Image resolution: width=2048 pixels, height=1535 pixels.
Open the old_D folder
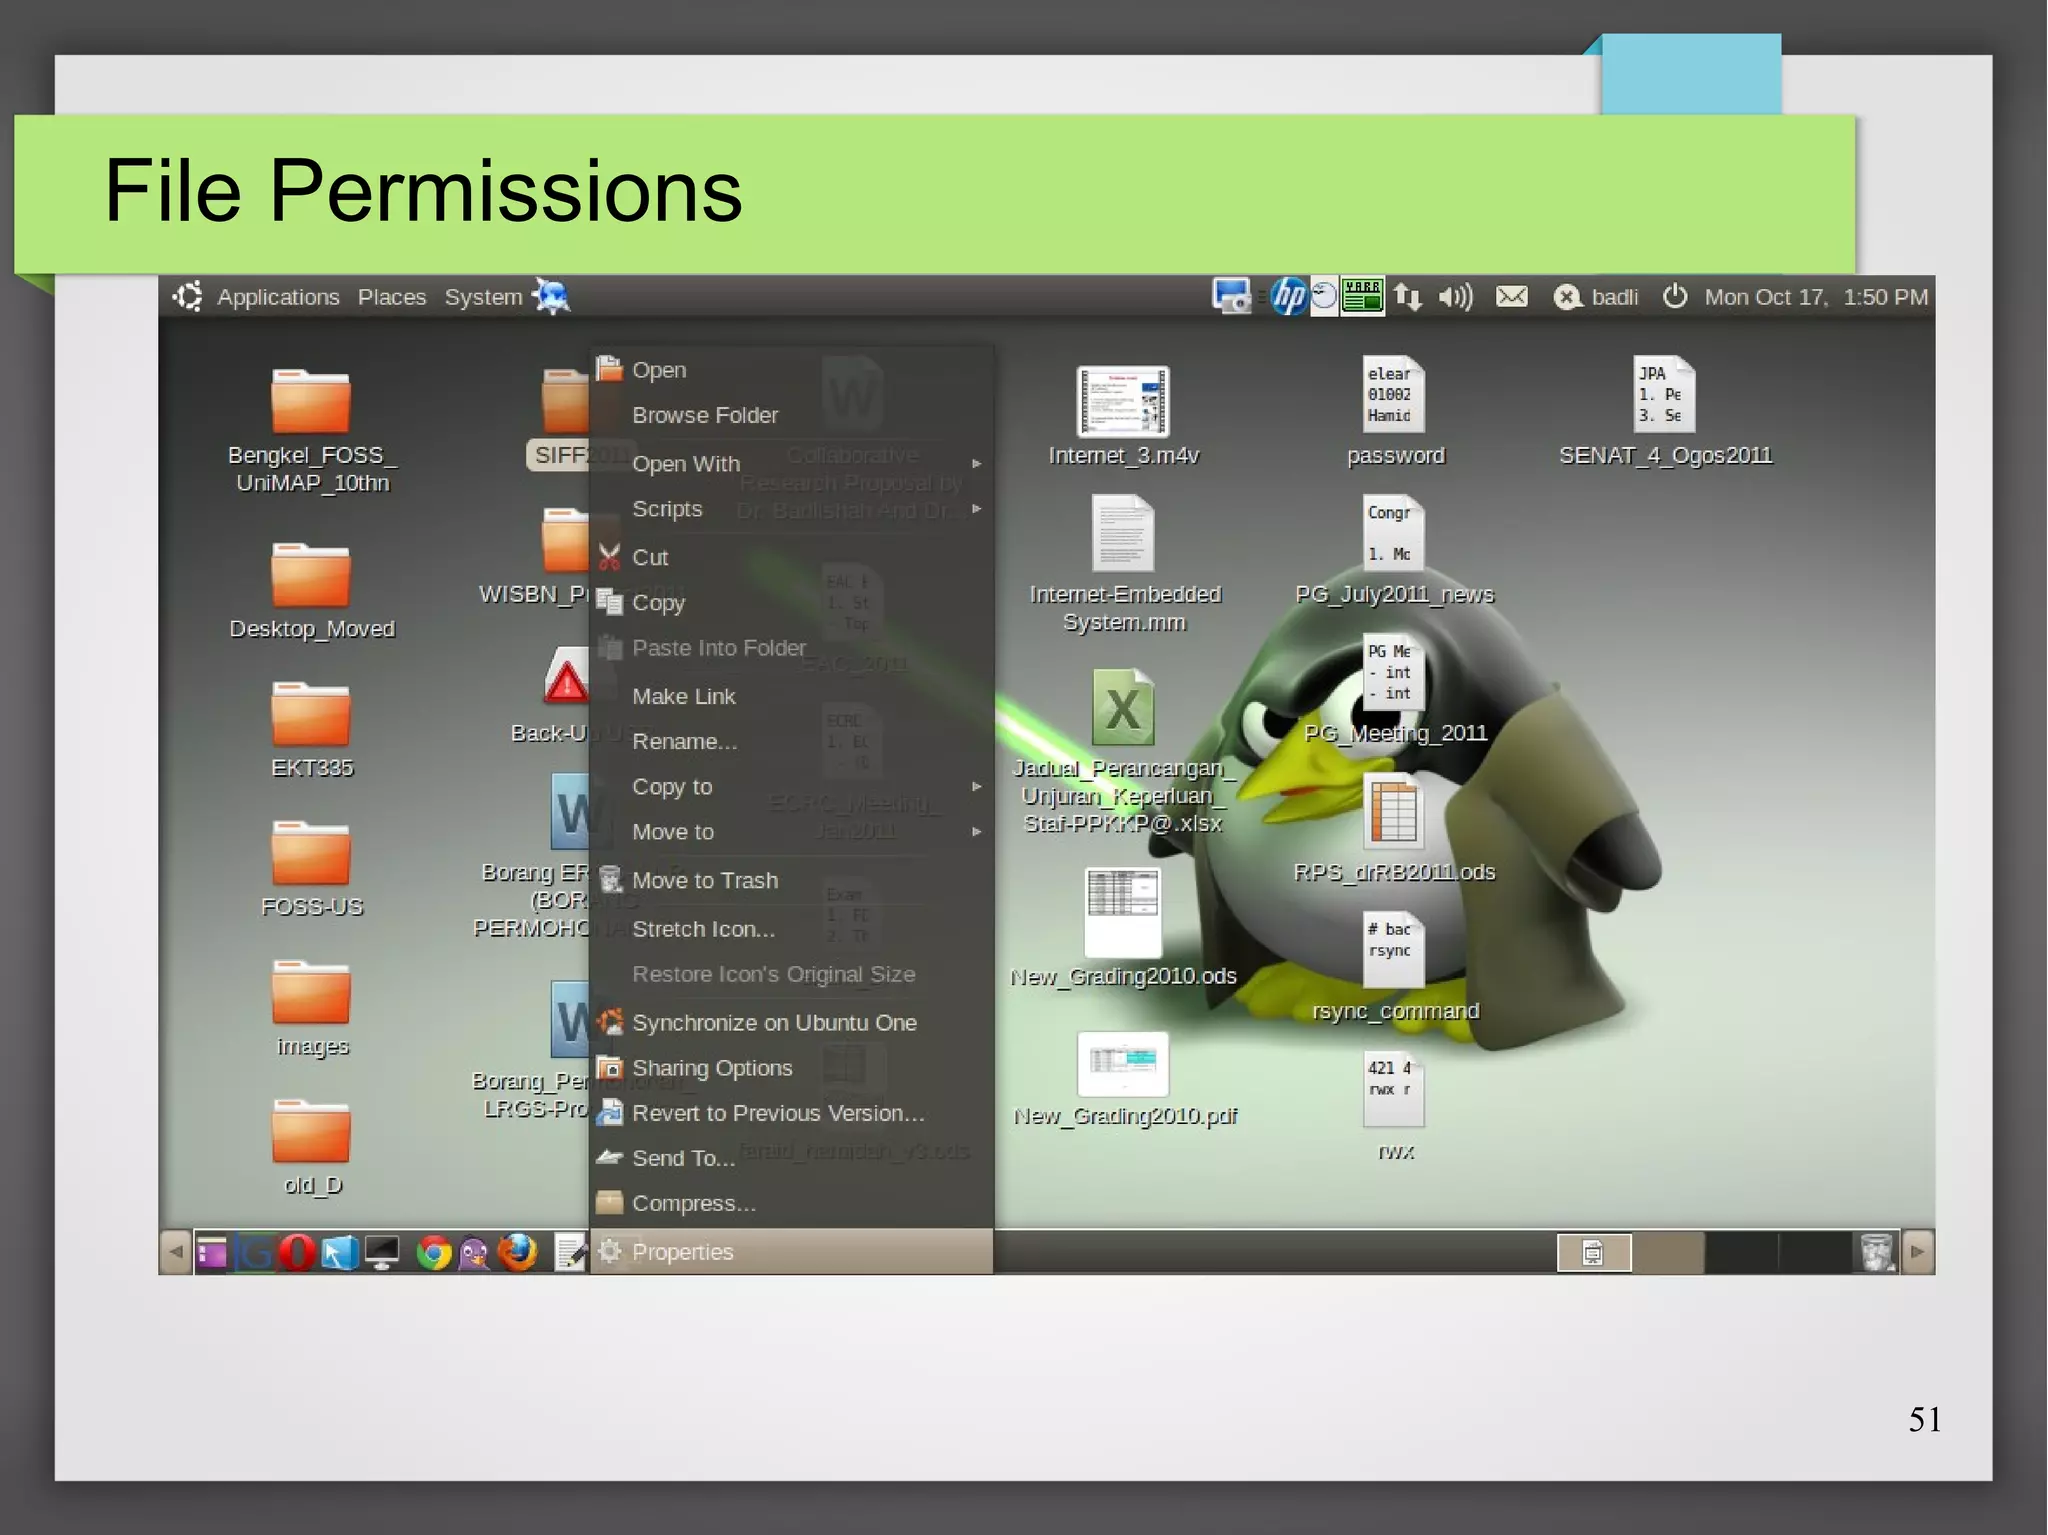tap(311, 1131)
